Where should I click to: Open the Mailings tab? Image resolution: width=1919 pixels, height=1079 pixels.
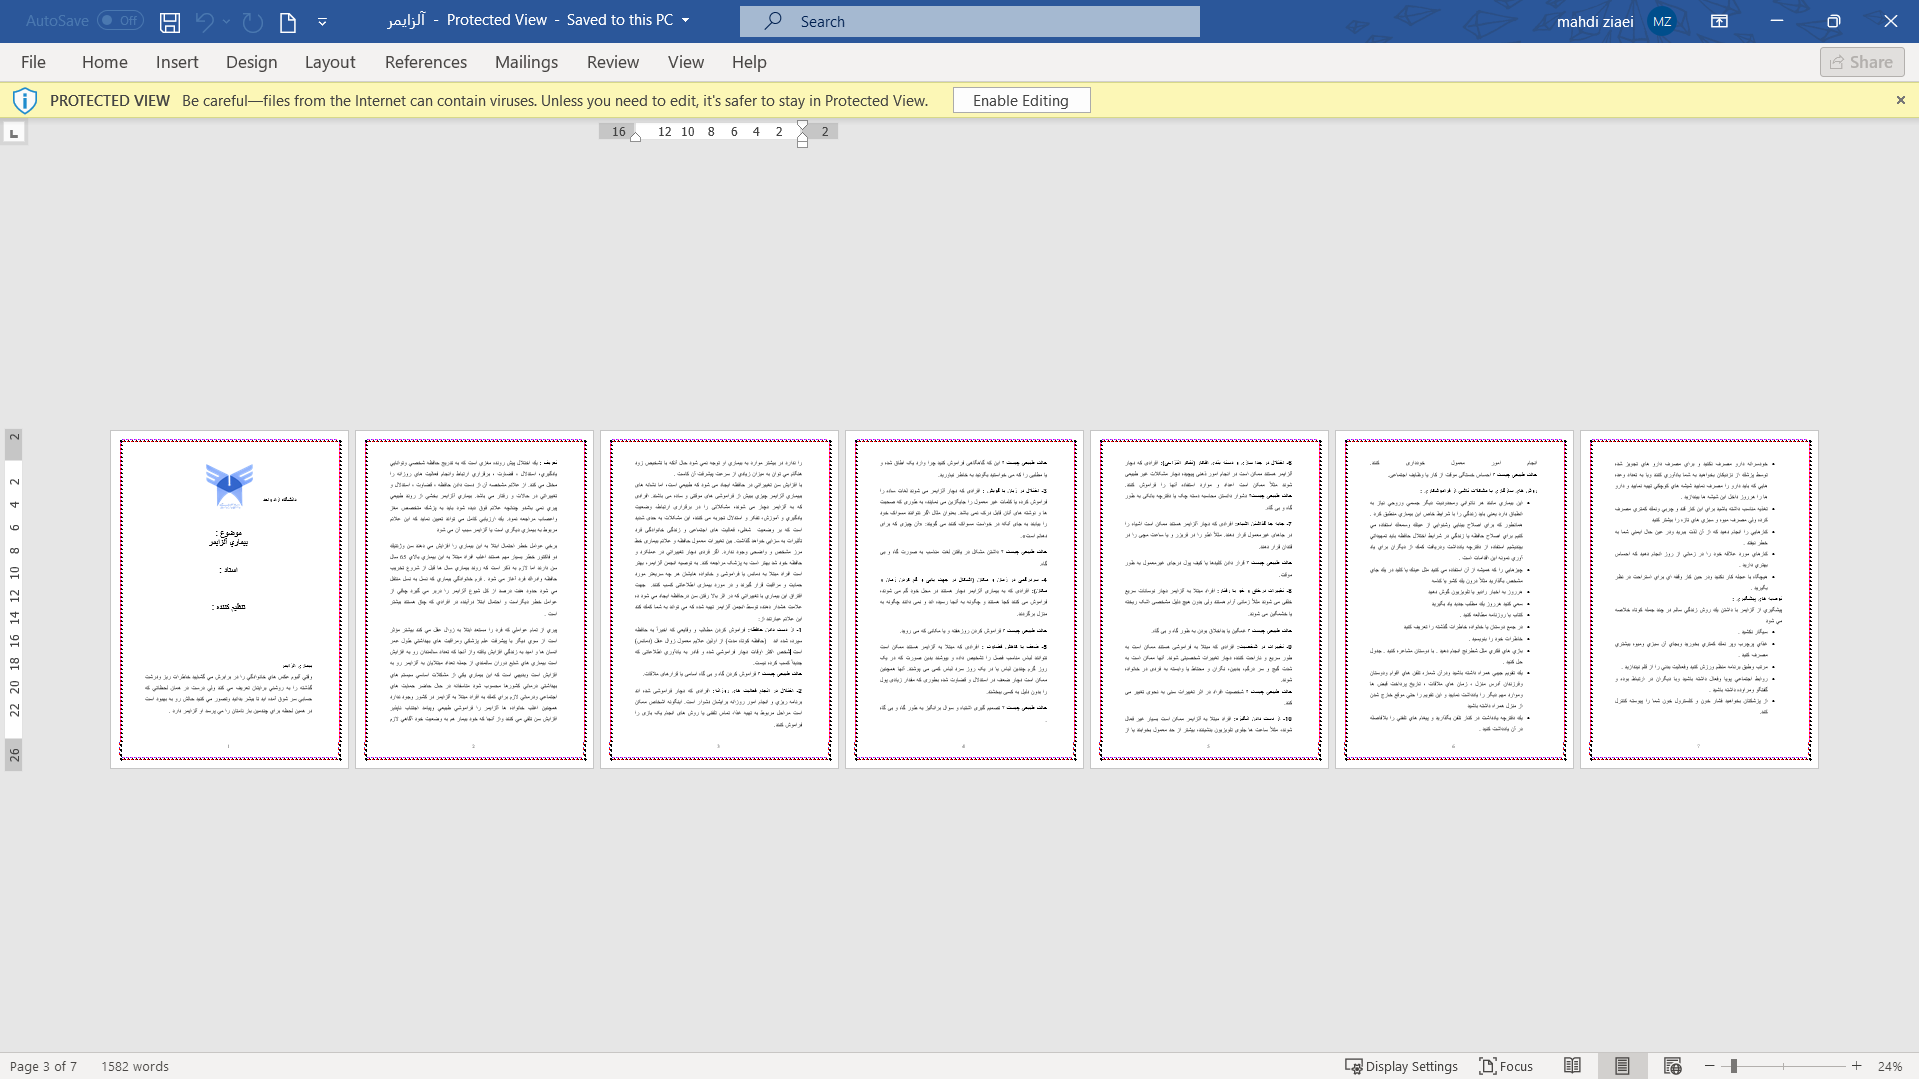527,62
